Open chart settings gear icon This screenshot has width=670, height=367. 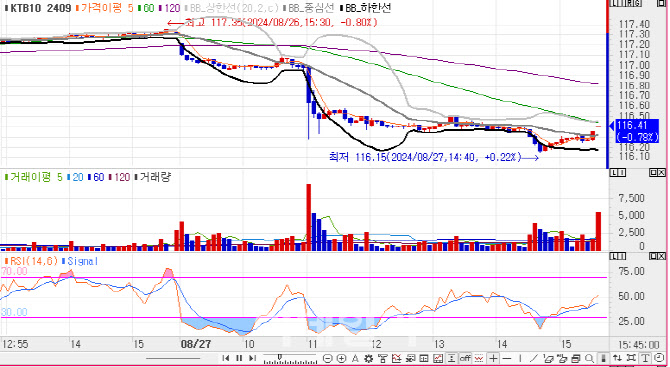(x=369, y=358)
